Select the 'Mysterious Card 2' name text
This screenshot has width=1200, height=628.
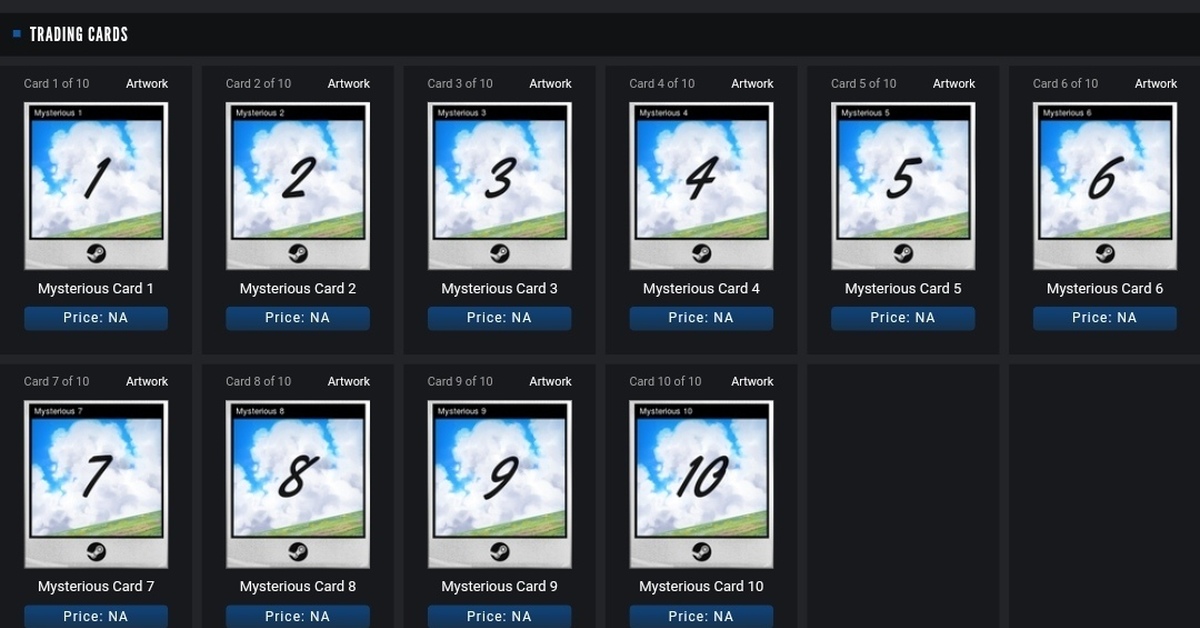coord(298,289)
